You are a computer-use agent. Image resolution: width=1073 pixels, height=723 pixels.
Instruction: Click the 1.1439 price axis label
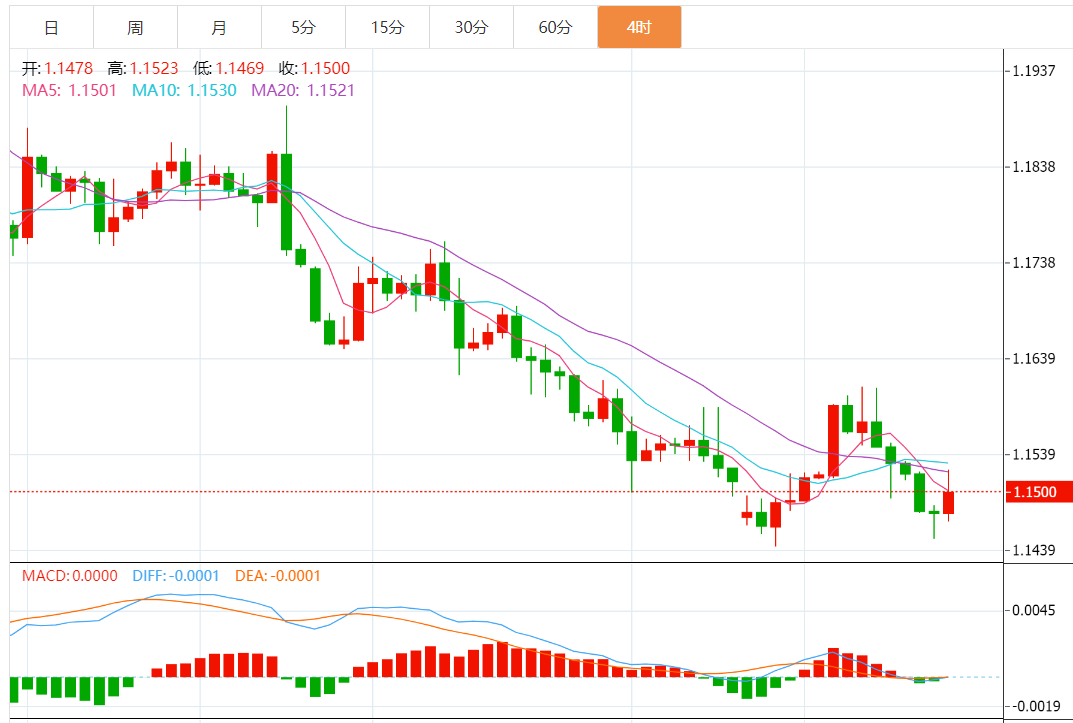1034,550
